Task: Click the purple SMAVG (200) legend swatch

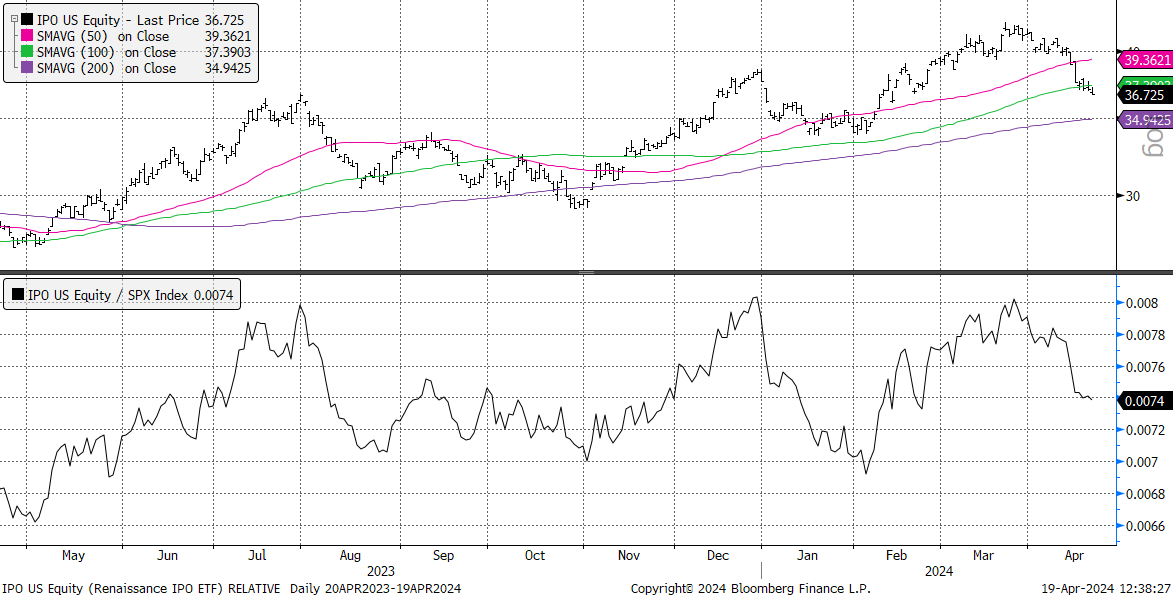Action: point(26,68)
